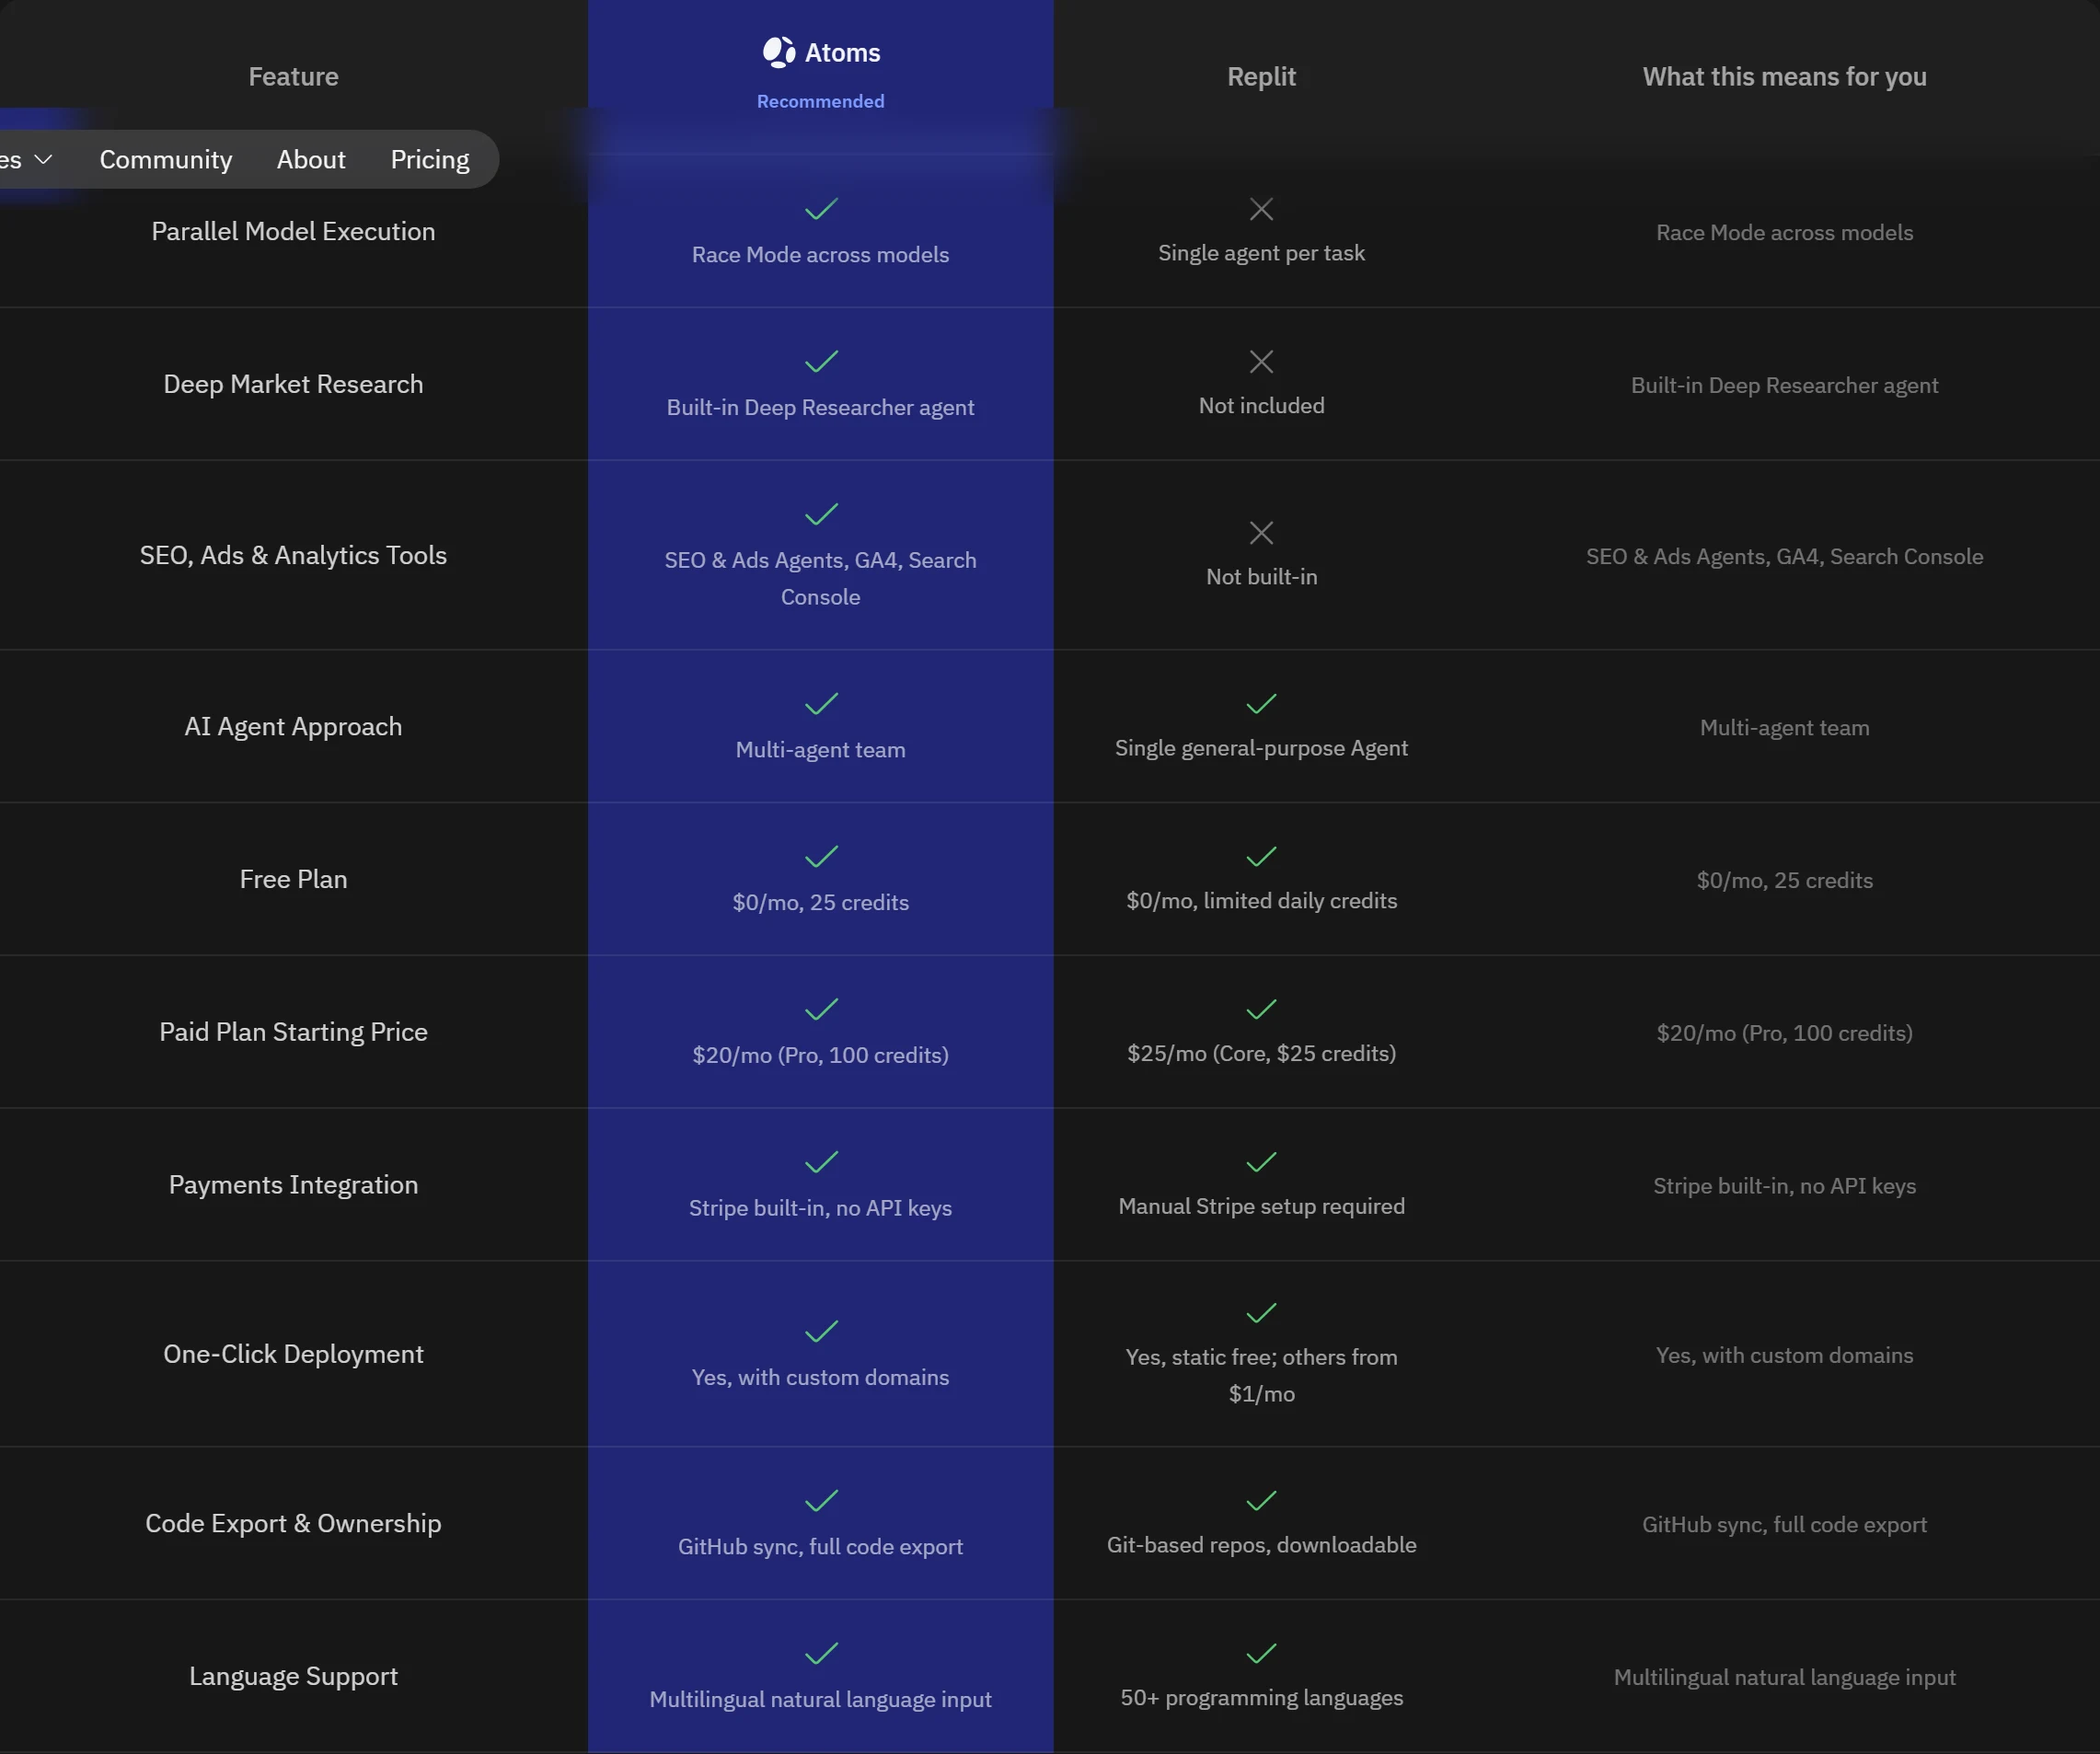Expand the truncated nav dropdown chevron
This screenshot has width=2100, height=1754.
point(43,160)
